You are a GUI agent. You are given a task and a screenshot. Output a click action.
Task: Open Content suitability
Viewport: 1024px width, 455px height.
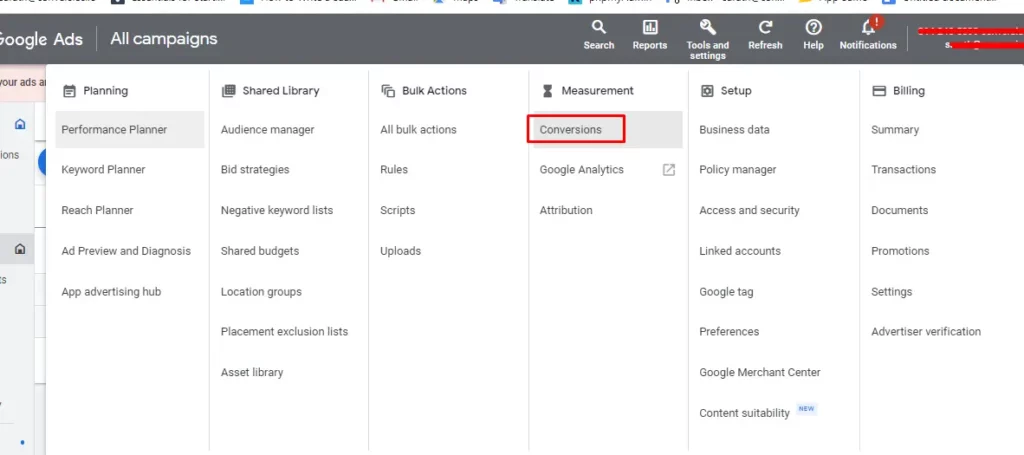(x=744, y=413)
